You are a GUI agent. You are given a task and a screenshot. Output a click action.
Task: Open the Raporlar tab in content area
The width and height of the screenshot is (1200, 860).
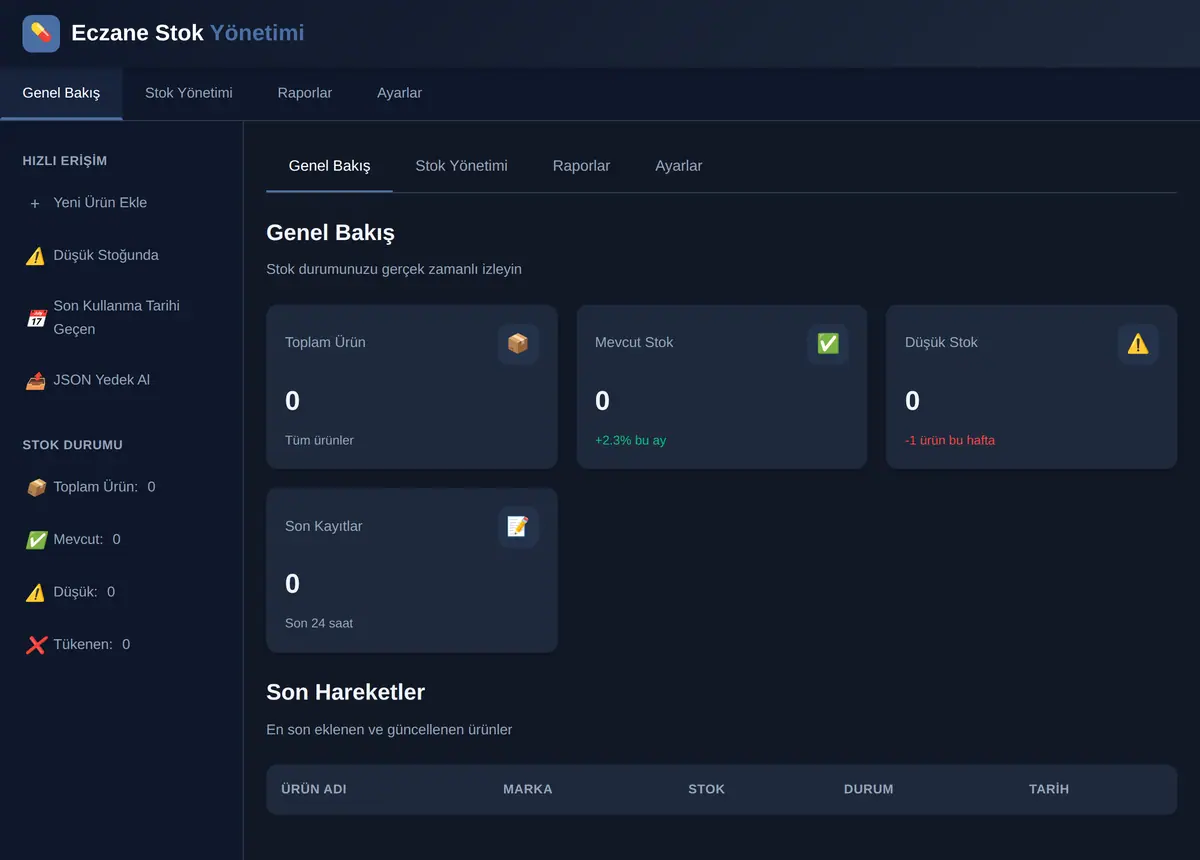coord(581,166)
